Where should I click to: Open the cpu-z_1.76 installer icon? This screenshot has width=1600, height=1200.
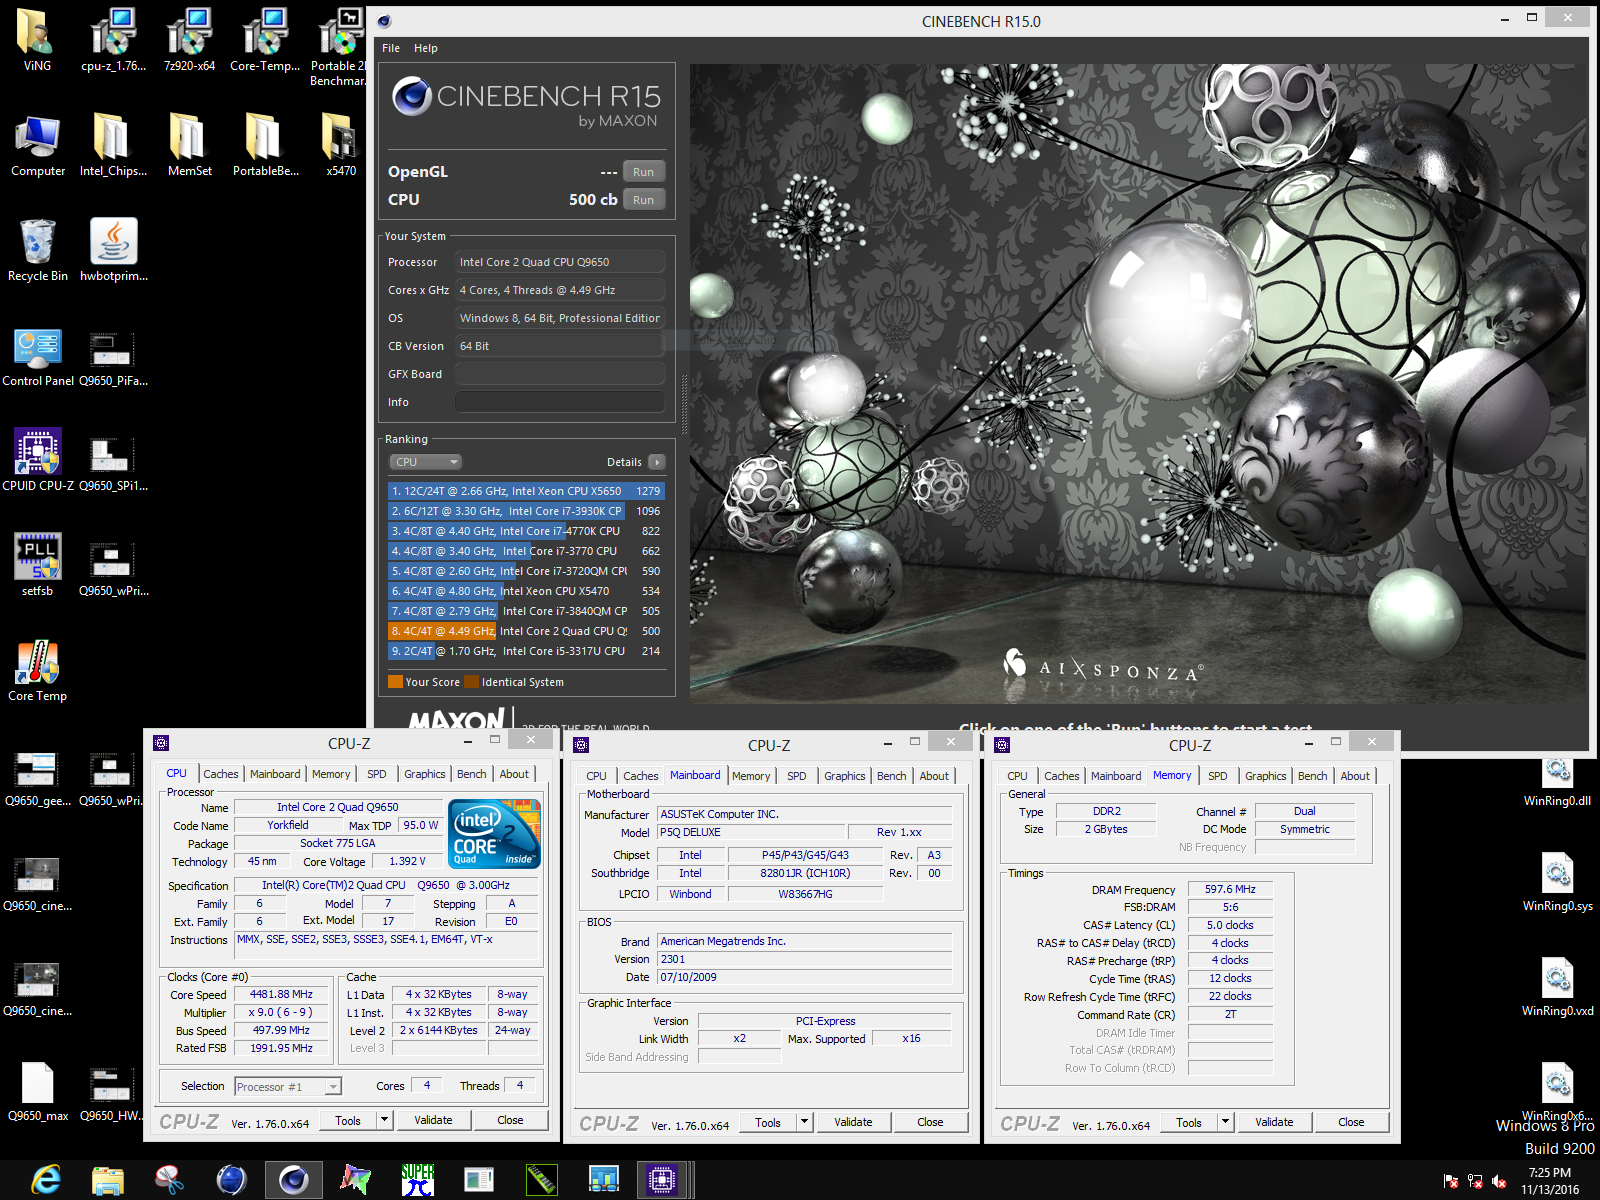click(113, 40)
